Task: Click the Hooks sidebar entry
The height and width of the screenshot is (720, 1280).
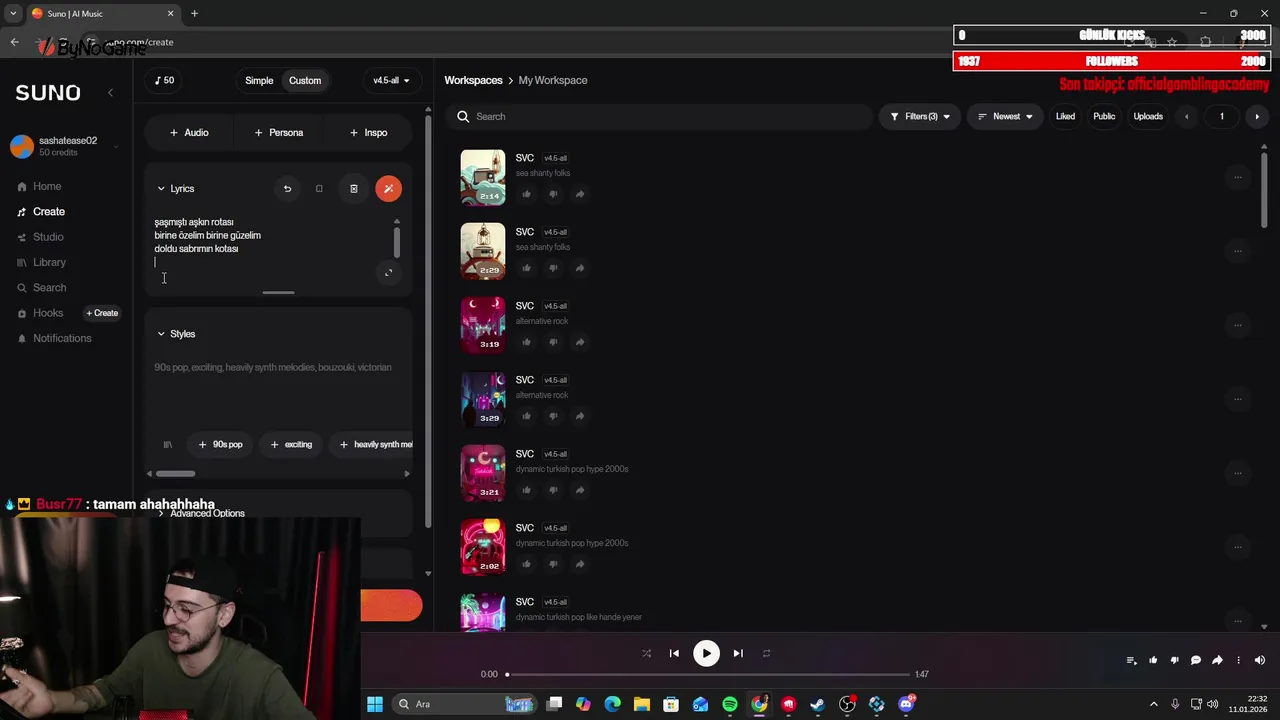Action: 47,313
